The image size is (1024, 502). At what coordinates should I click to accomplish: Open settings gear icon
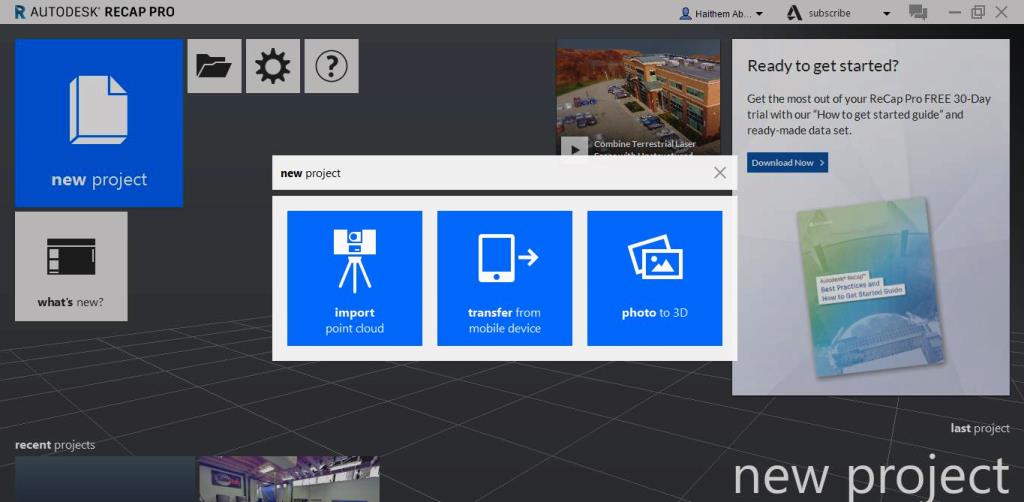click(x=273, y=66)
